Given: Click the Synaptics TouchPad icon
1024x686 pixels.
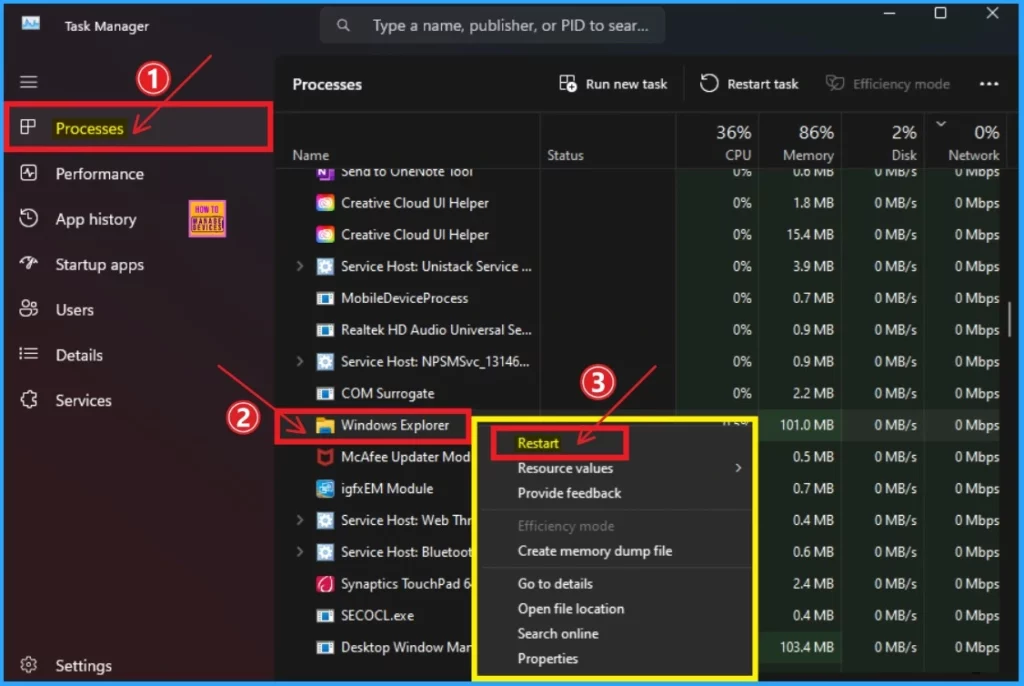Looking at the screenshot, I should coord(325,584).
